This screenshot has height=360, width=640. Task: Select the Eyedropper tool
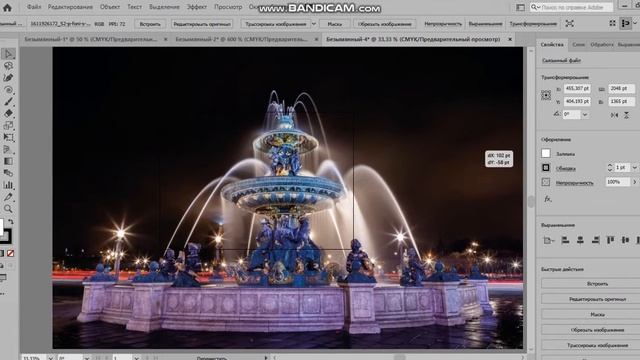point(8,197)
